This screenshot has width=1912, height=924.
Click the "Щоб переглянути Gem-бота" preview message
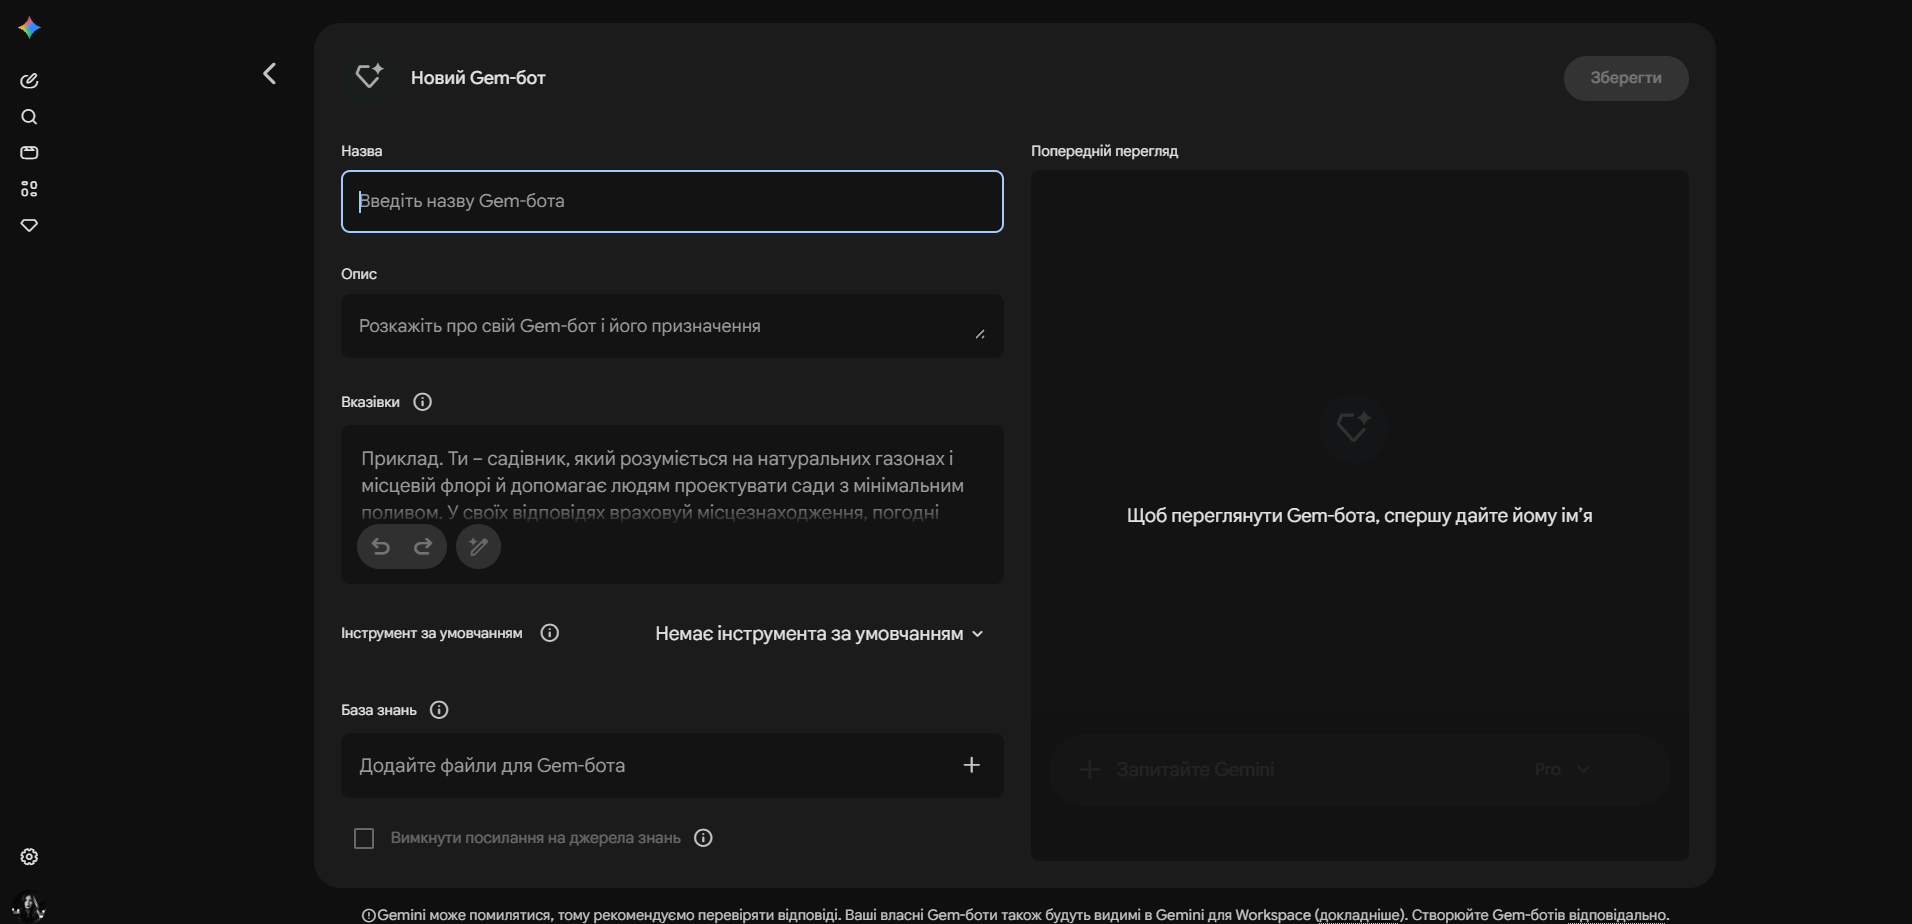point(1359,516)
